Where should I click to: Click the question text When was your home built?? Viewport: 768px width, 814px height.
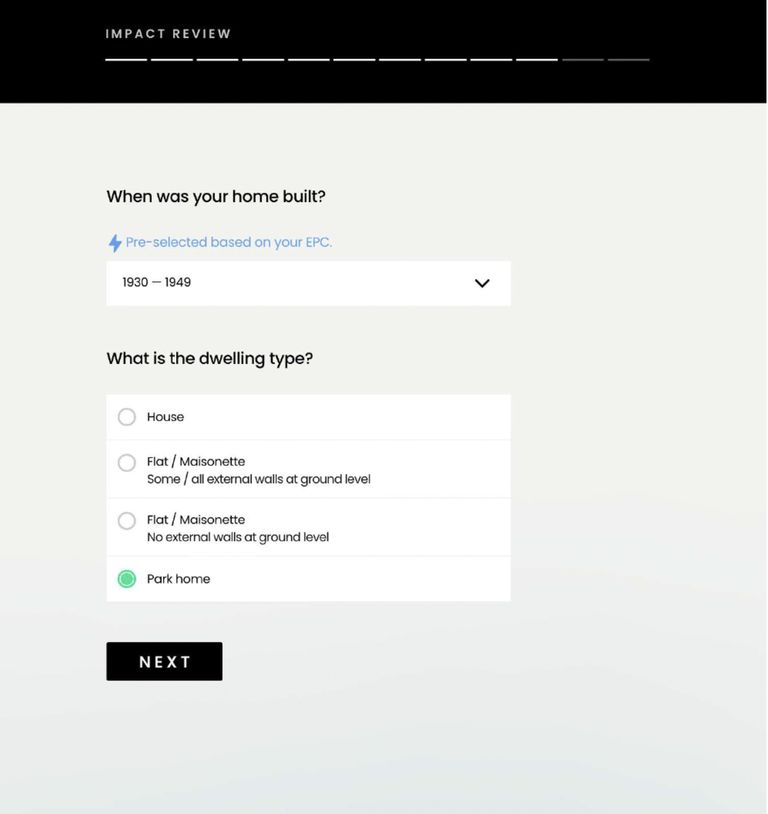(x=216, y=196)
